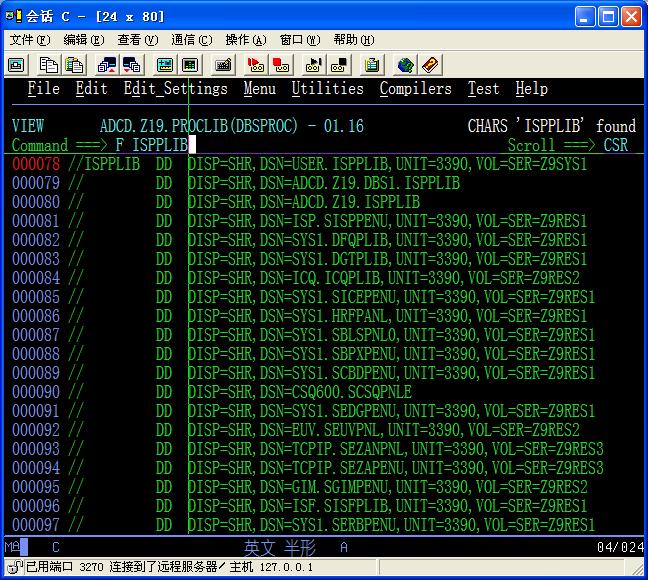Screen dimensions: 648x580
Task: Open the 文件(F) menu
Action: [x=30, y=40]
